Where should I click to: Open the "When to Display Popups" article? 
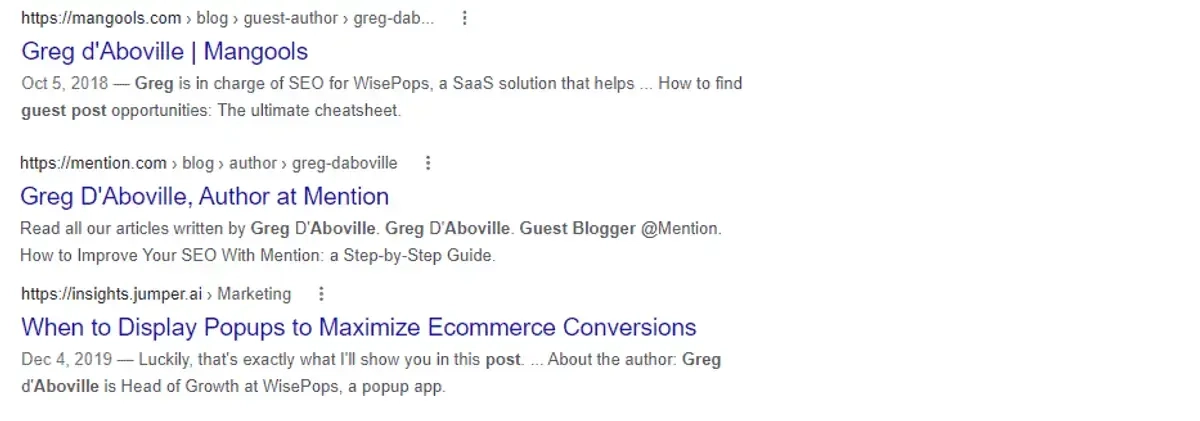click(358, 327)
